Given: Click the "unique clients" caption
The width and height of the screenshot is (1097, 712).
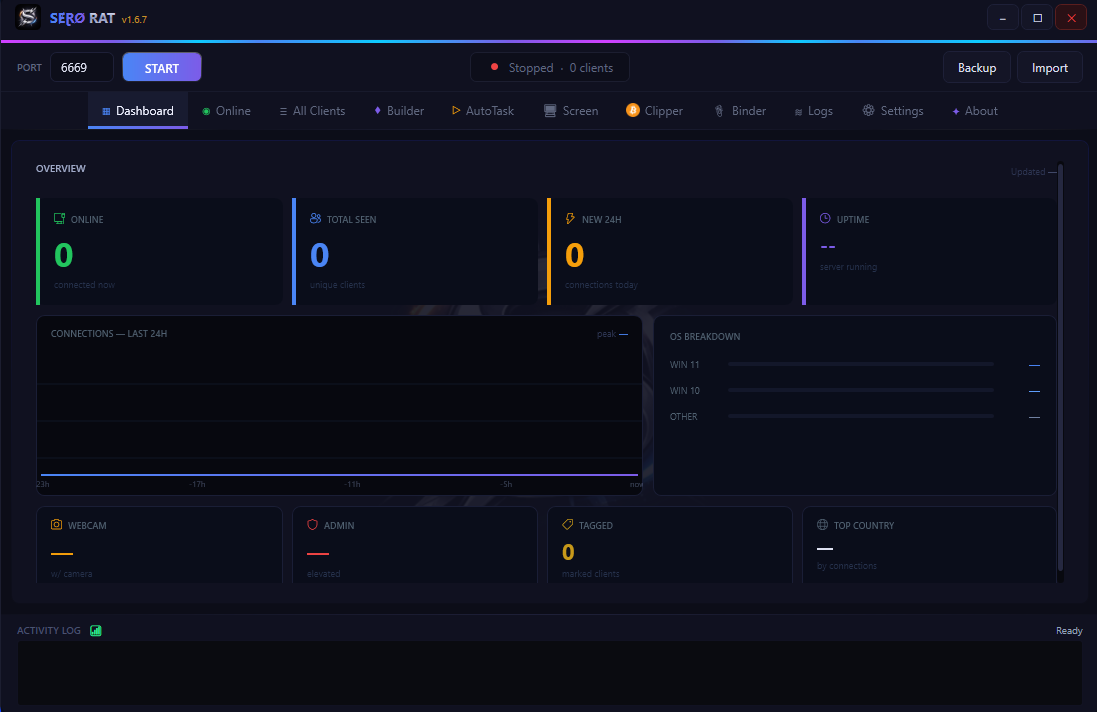Looking at the screenshot, I should point(337,285).
